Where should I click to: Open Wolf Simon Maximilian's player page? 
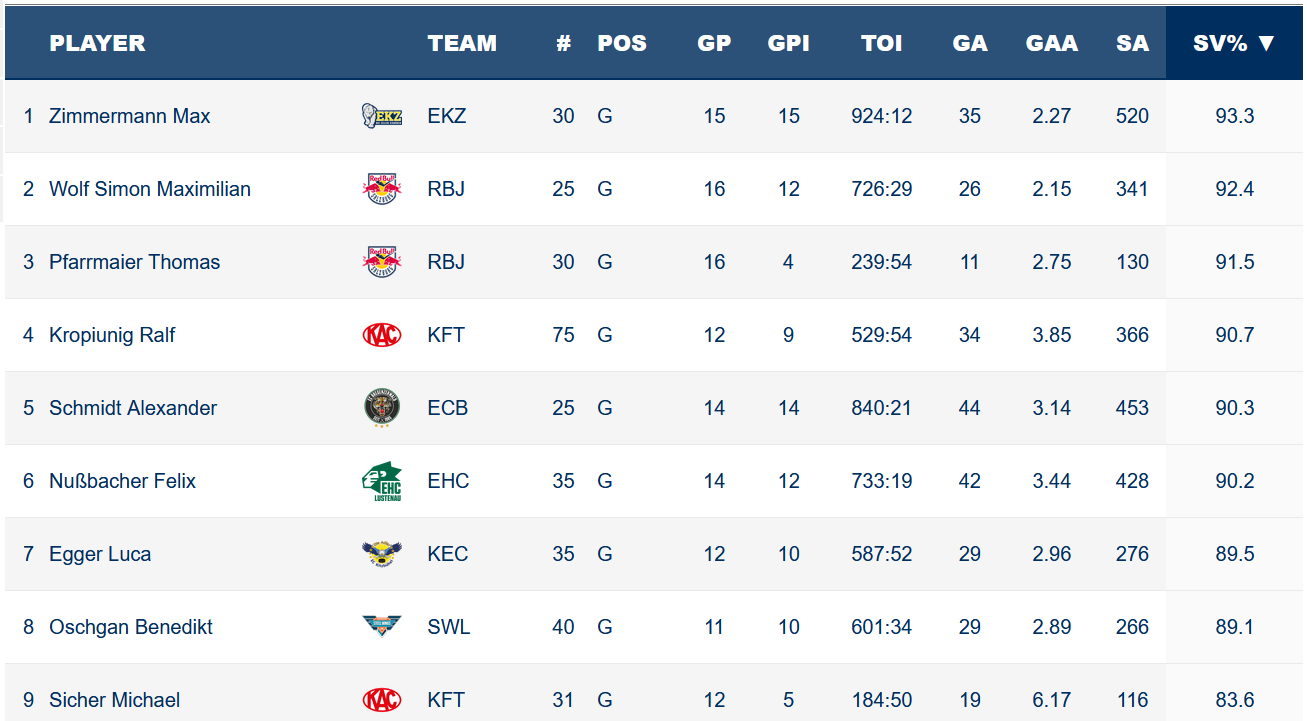click(150, 189)
